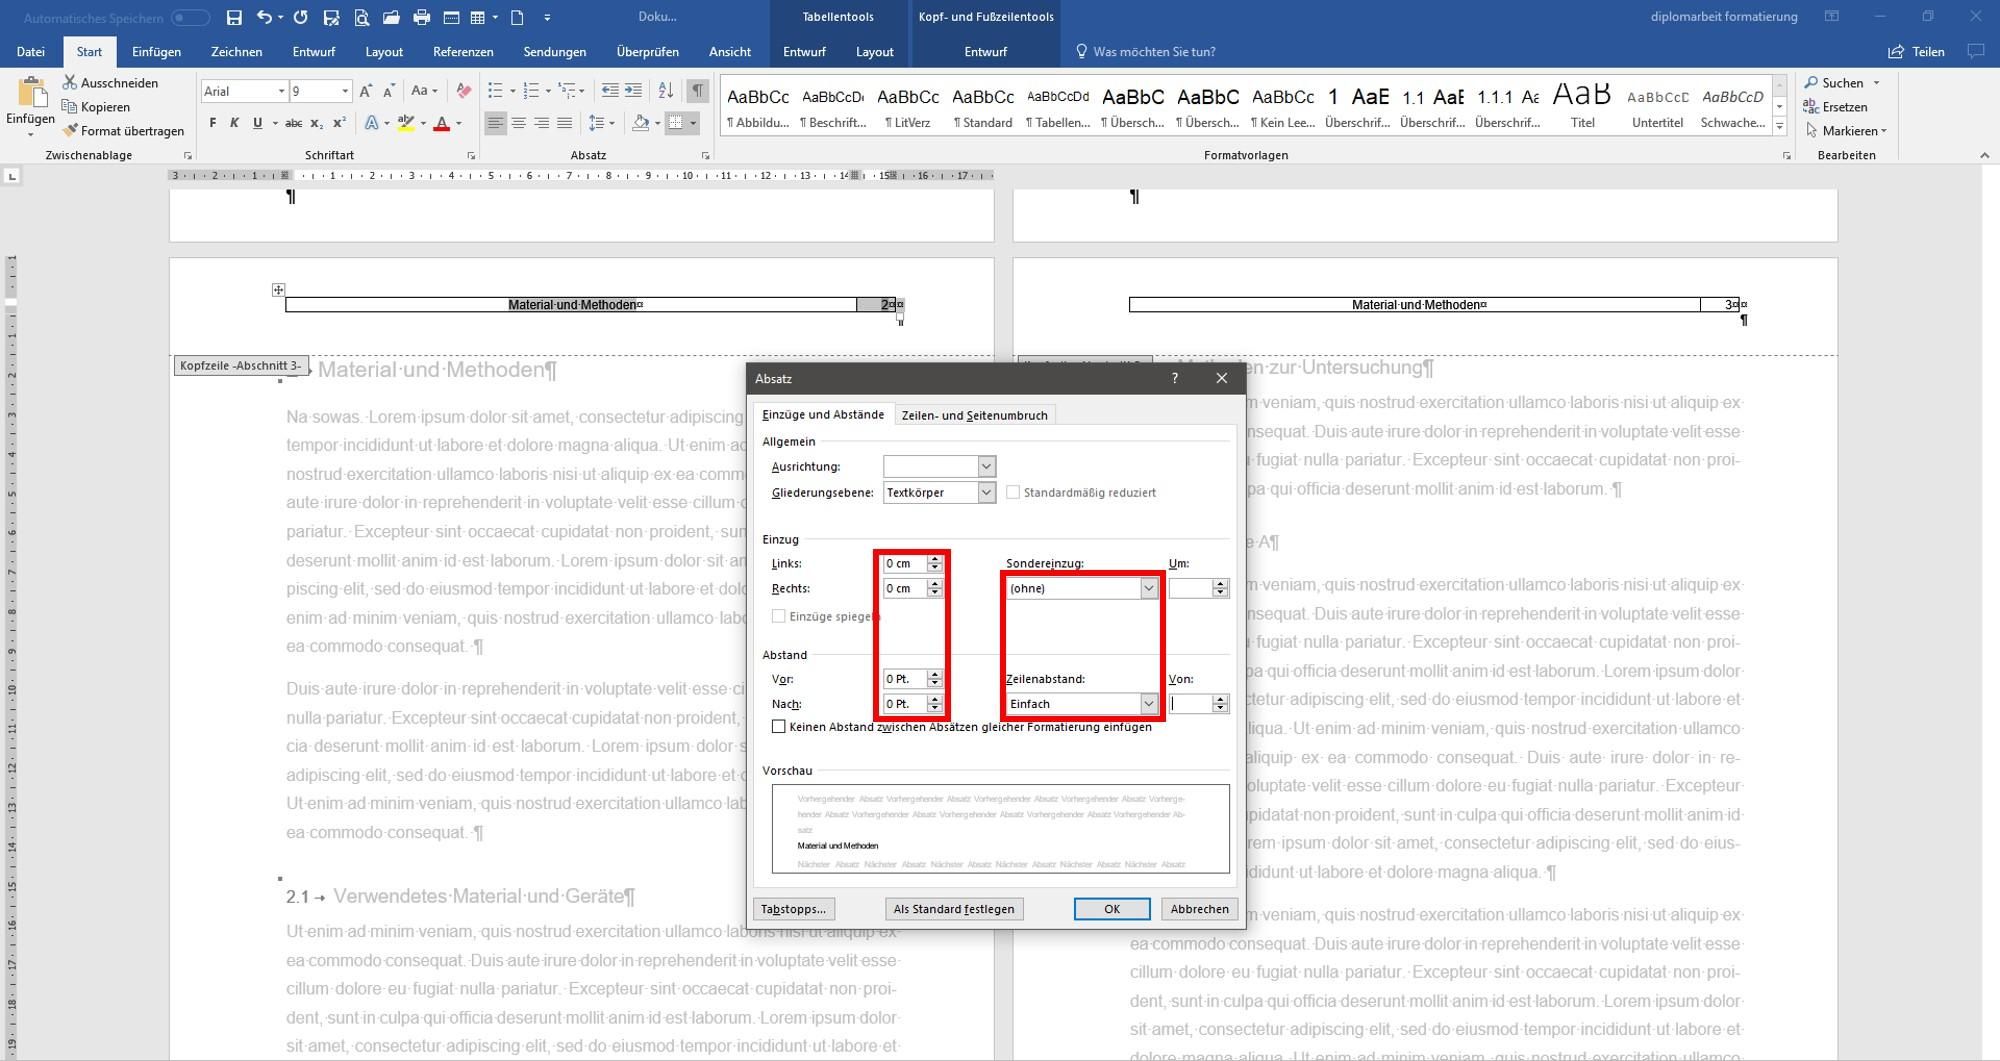Apply superscript formatting x²

point(339,123)
